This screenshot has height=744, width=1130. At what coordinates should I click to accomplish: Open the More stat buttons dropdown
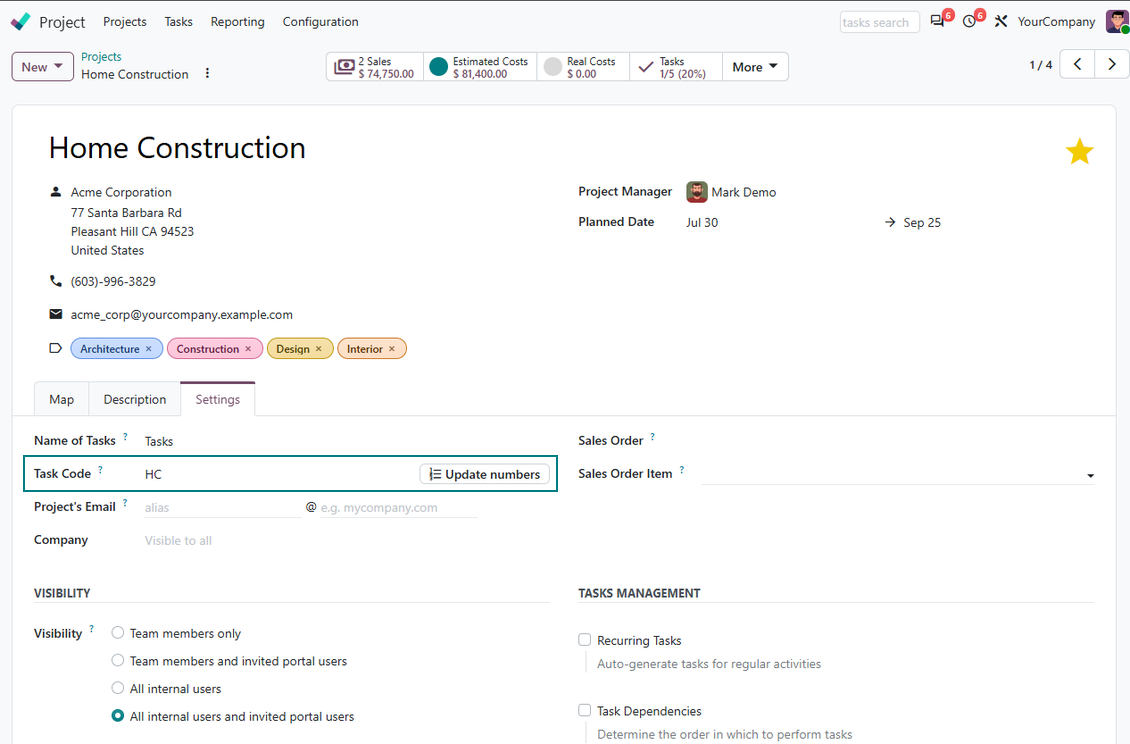click(x=755, y=67)
